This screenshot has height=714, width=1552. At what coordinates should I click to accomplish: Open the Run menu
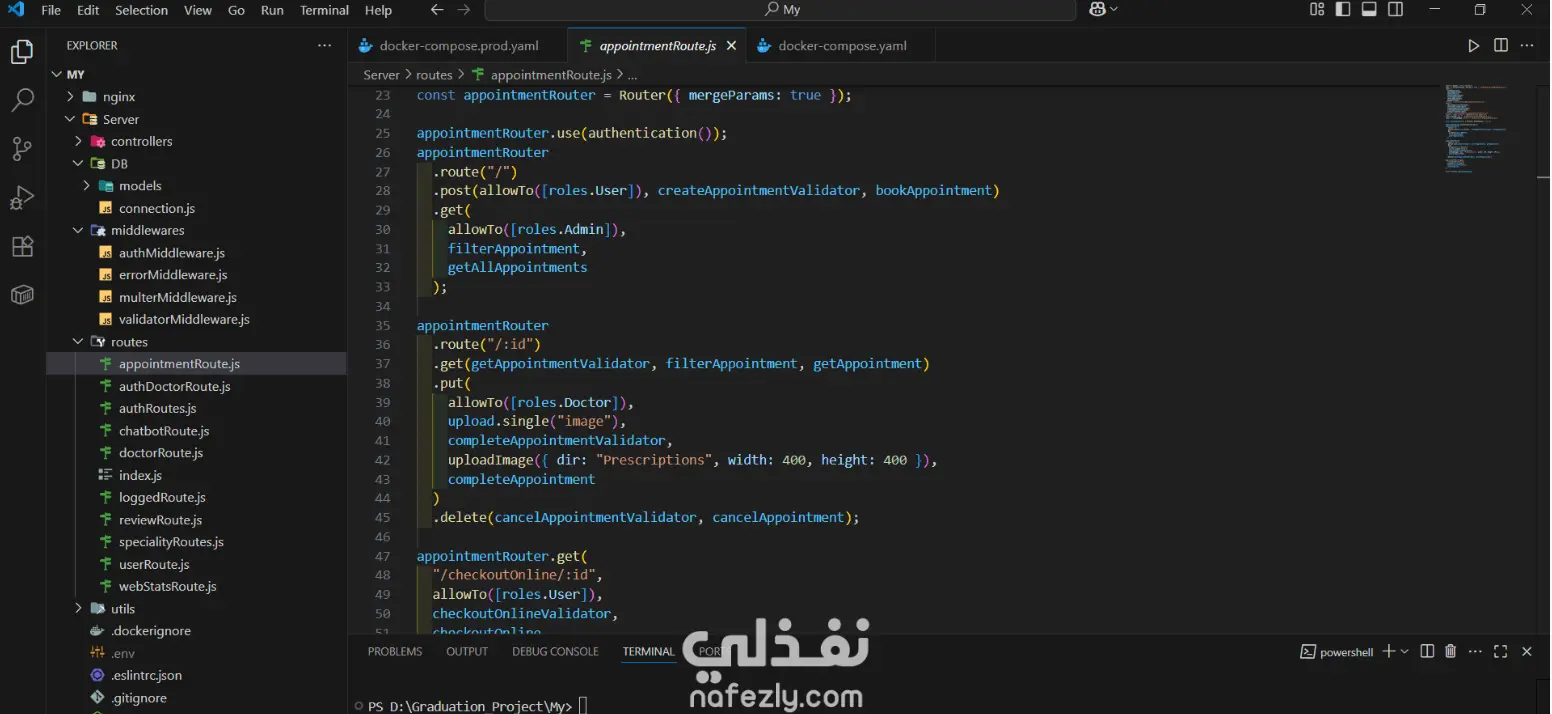pos(272,10)
